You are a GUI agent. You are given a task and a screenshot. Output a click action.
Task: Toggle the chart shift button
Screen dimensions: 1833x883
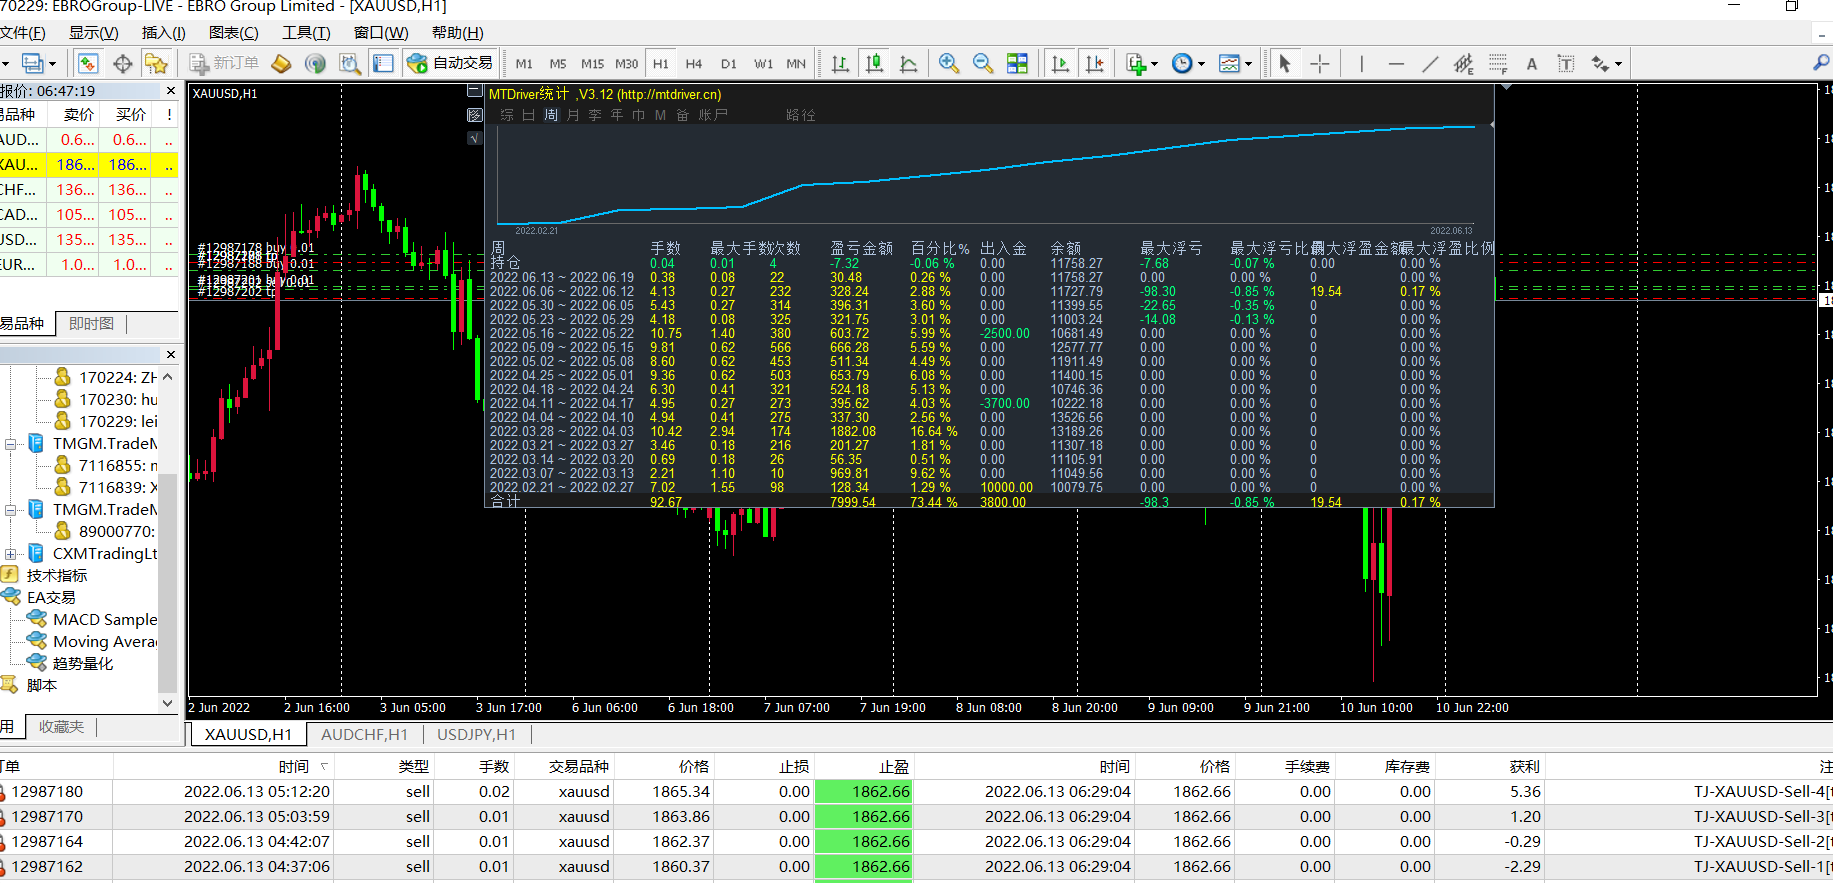(1095, 64)
